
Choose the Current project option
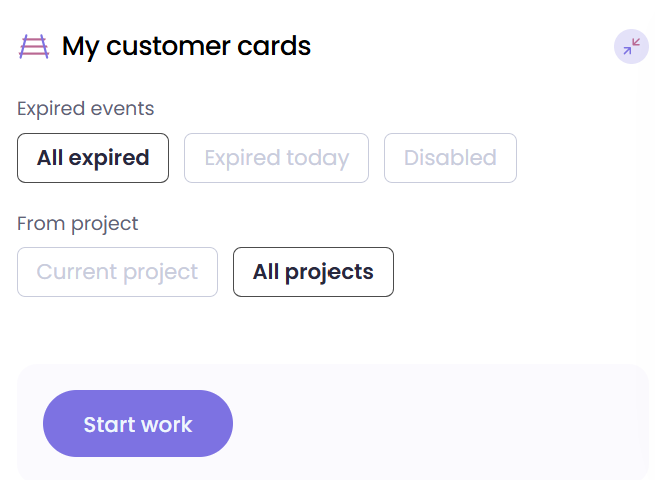117,272
